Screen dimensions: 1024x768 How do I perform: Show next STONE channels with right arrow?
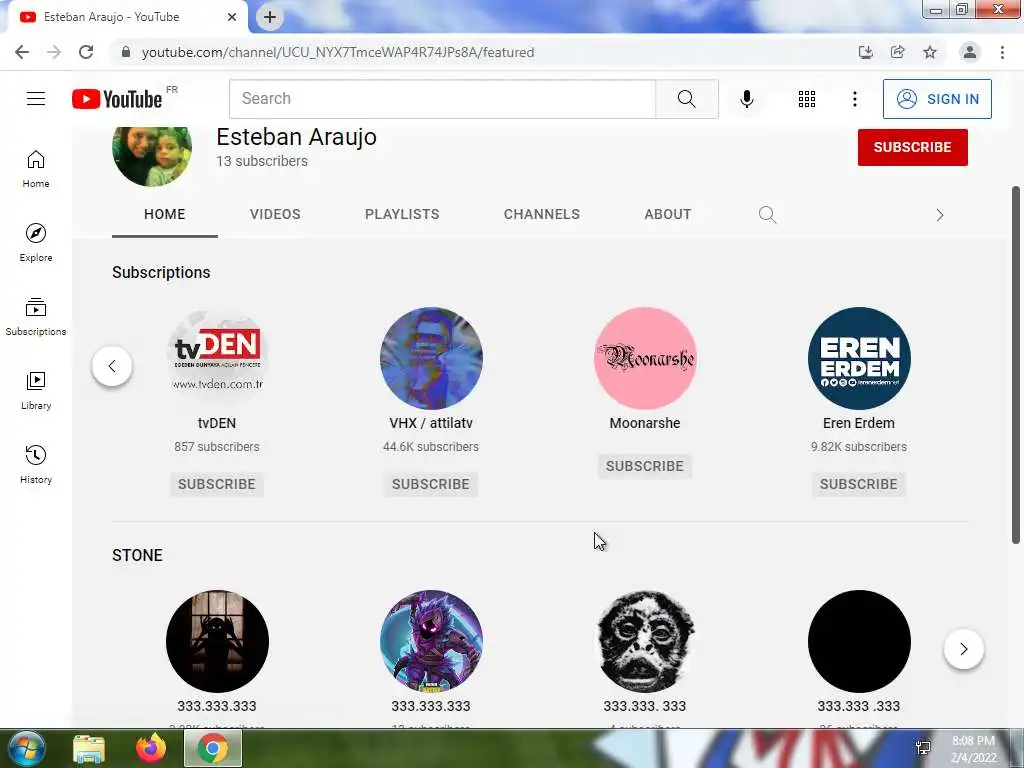964,649
